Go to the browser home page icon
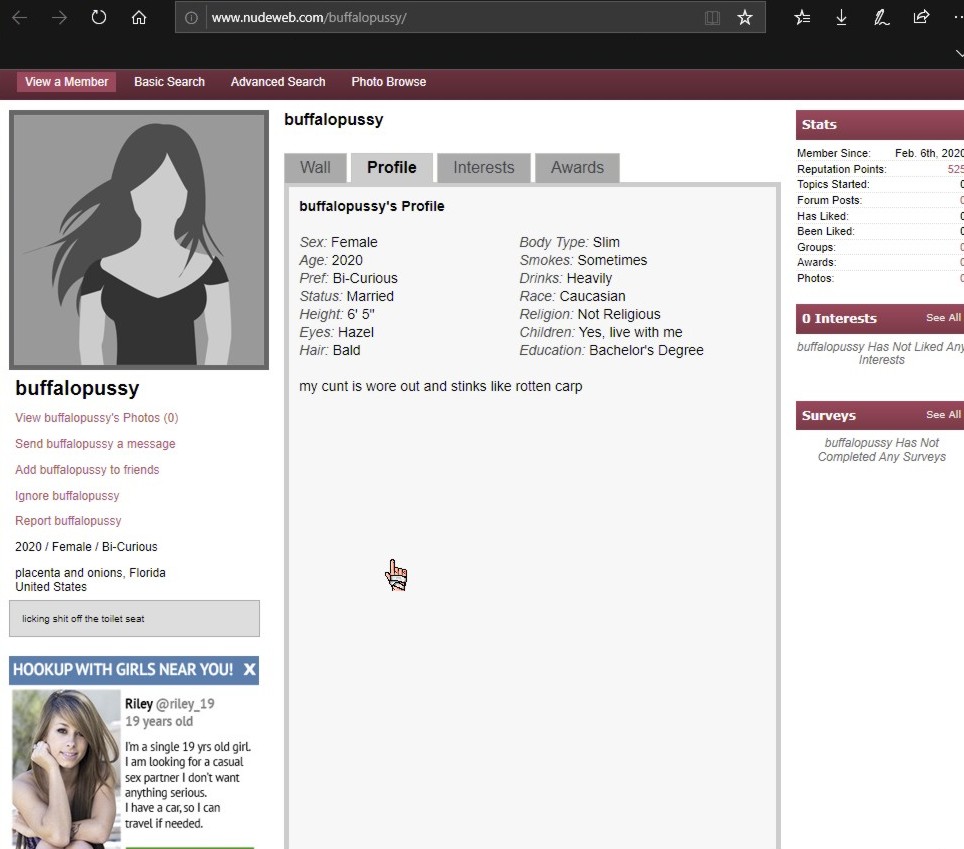The height and width of the screenshot is (849, 964). click(139, 18)
